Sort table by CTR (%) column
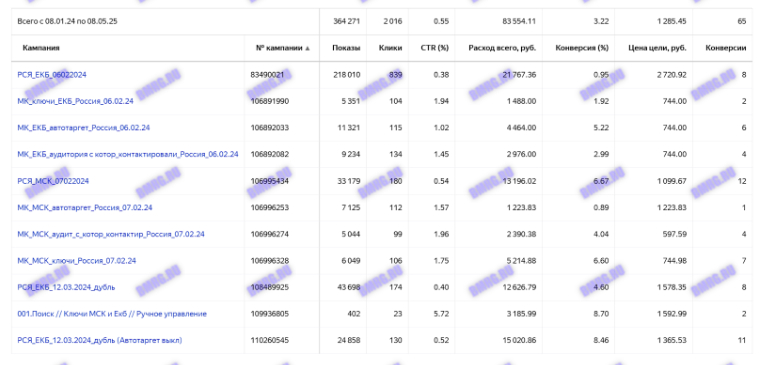The height and width of the screenshot is (365, 760). [x=434, y=48]
